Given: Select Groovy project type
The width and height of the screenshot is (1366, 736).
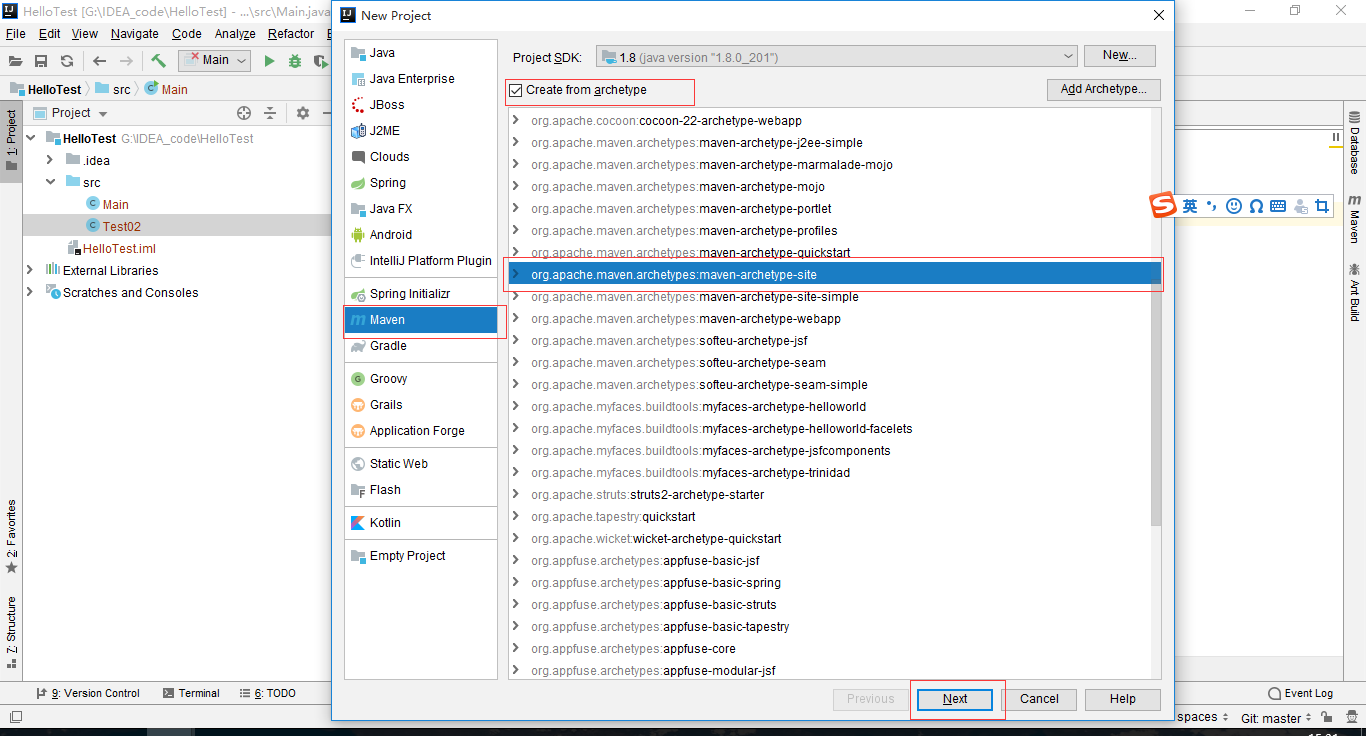Looking at the screenshot, I should 421,379.
